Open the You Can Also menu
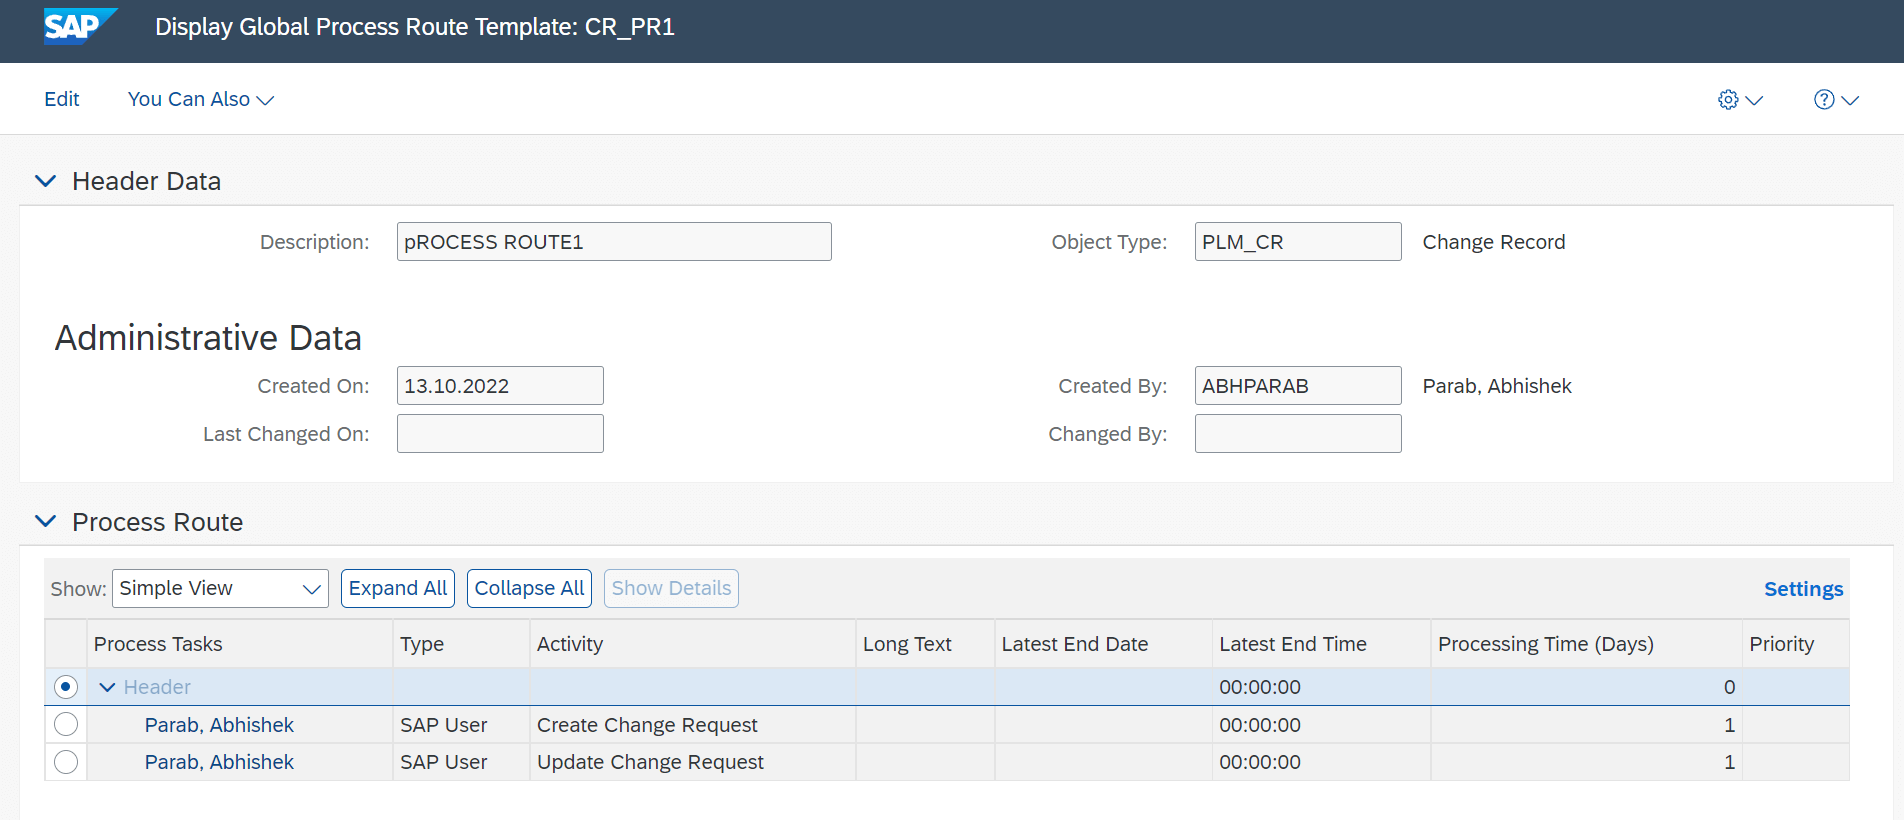 (201, 99)
